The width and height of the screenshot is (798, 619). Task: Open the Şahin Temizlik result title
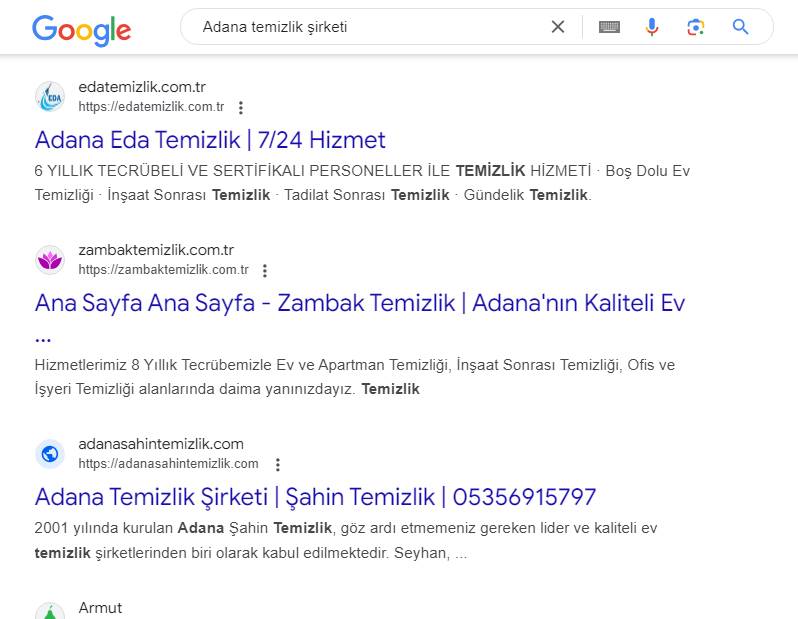315,497
